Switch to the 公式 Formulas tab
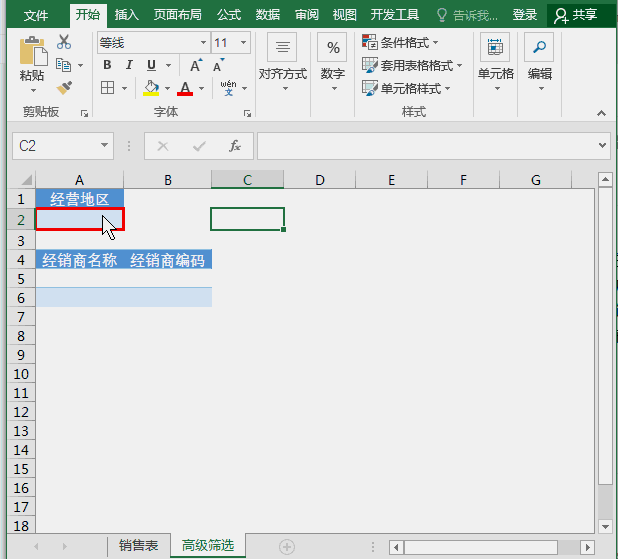This screenshot has height=559, width=618. pyautogui.click(x=229, y=15)
